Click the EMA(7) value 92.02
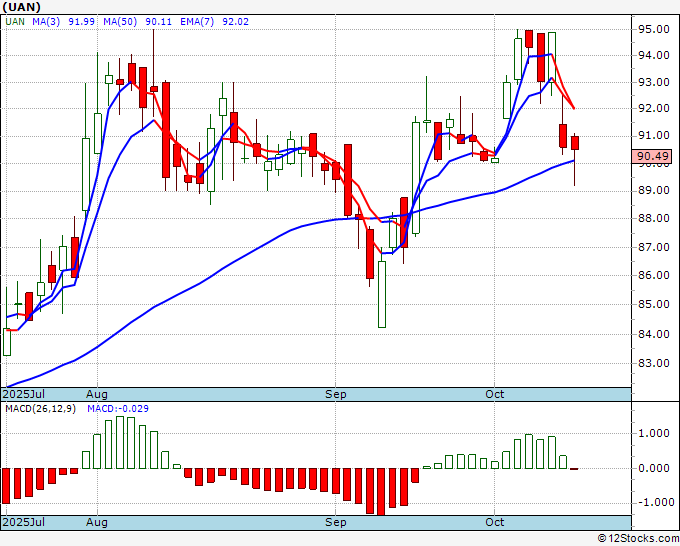The width and height of the screenshot is (680, 546). [235, 21]
